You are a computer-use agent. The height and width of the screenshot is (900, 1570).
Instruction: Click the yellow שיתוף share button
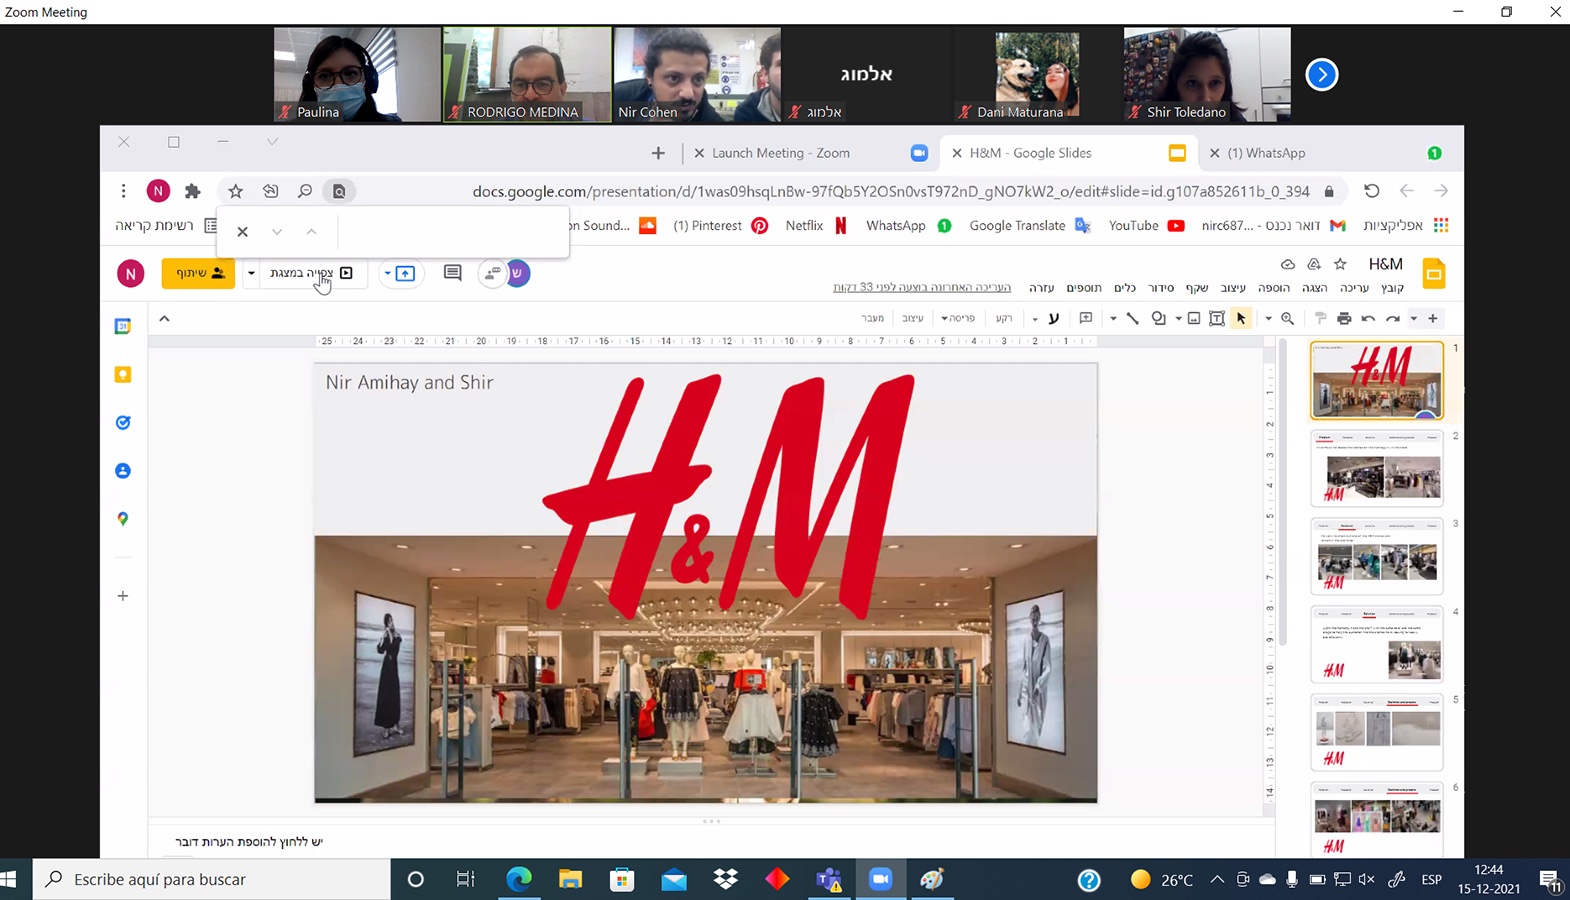tap(198, 273)
